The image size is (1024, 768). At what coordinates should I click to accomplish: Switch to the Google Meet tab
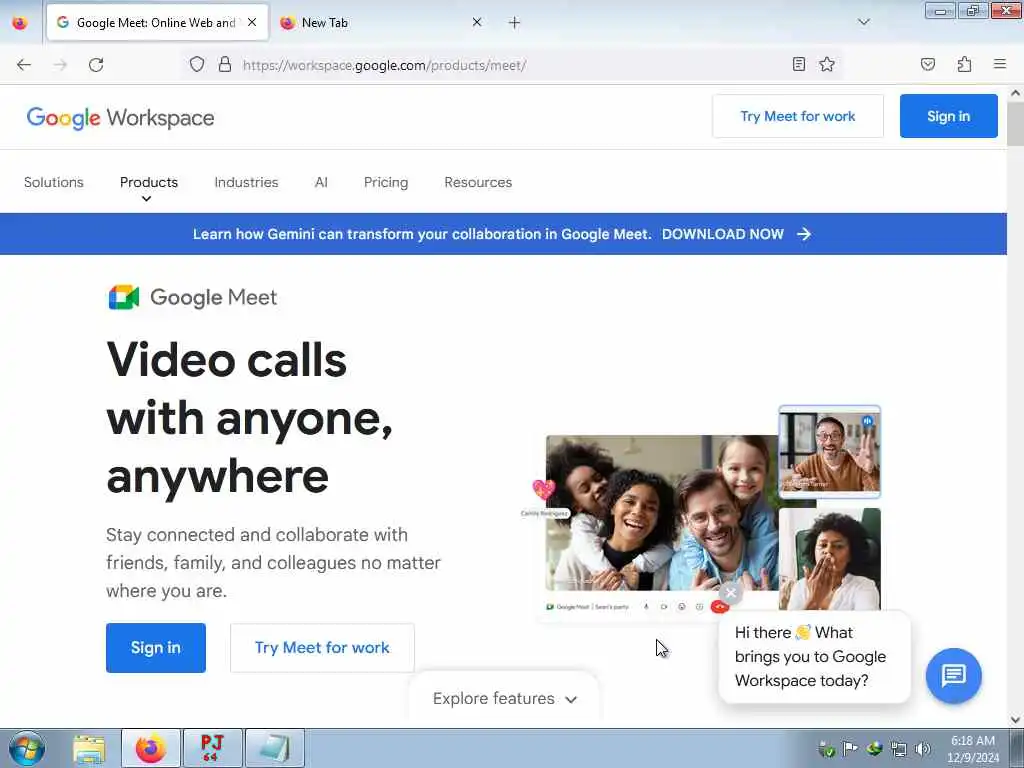157,22
